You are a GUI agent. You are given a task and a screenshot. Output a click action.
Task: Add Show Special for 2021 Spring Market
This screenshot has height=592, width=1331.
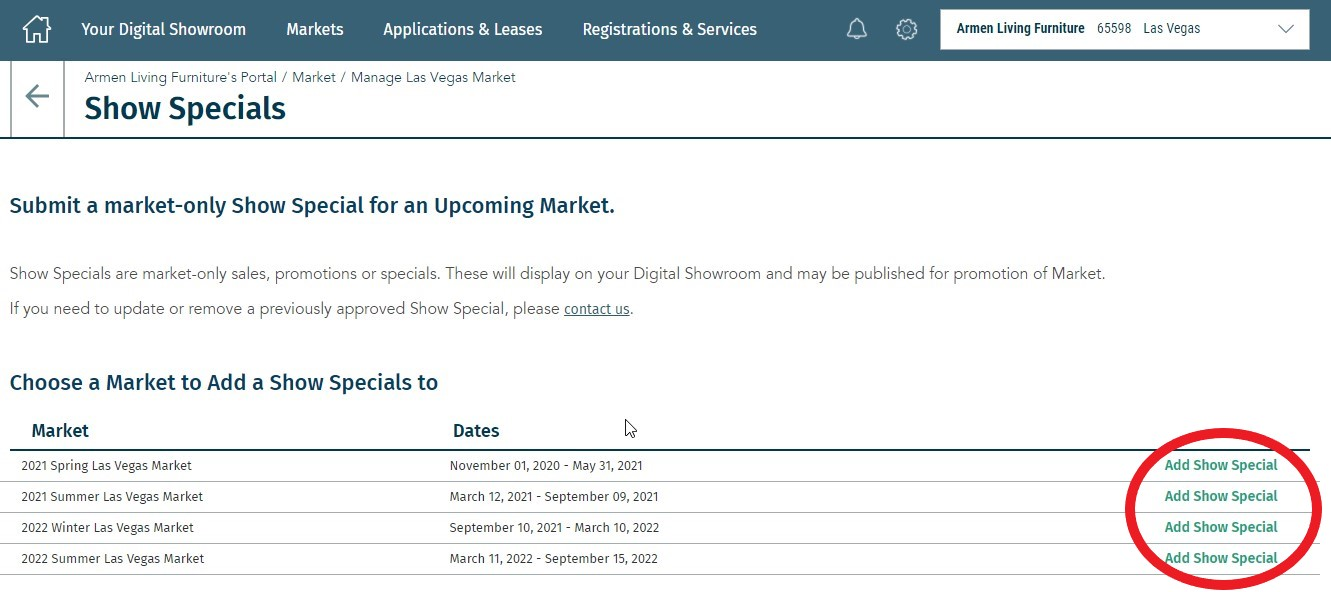point(1221,465)
